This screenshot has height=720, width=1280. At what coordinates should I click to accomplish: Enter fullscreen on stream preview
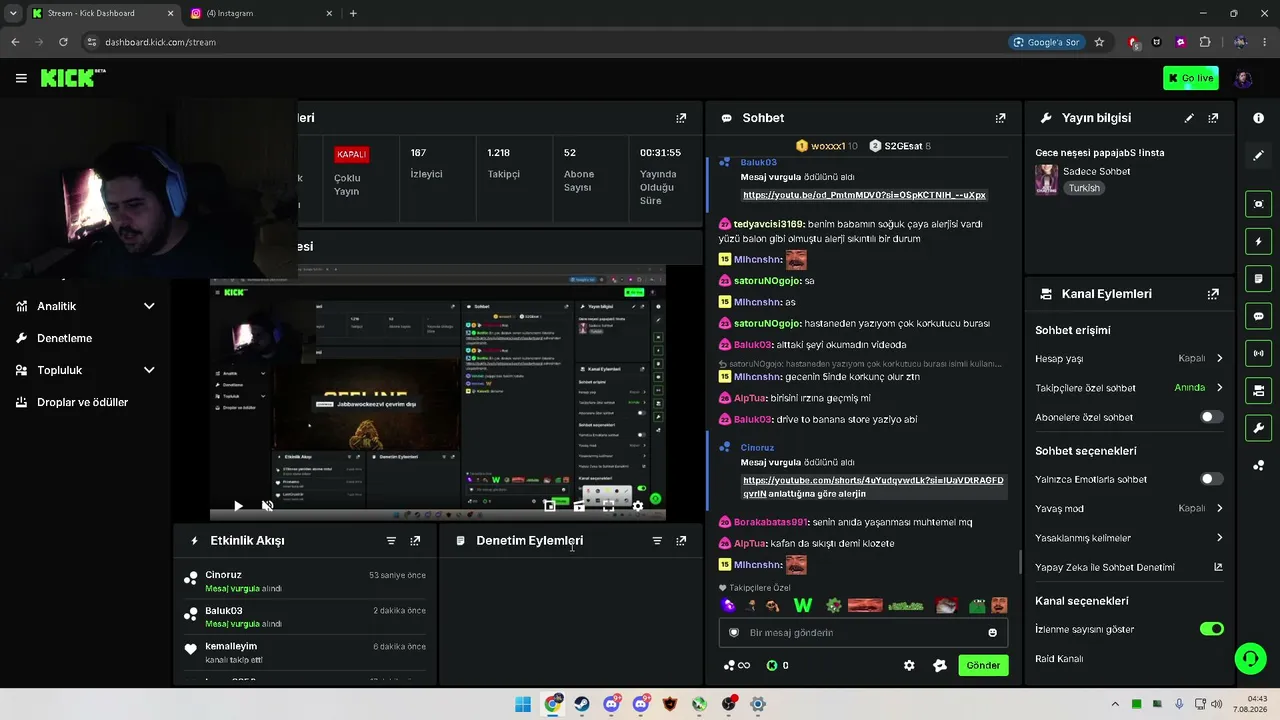click(608, 506)
